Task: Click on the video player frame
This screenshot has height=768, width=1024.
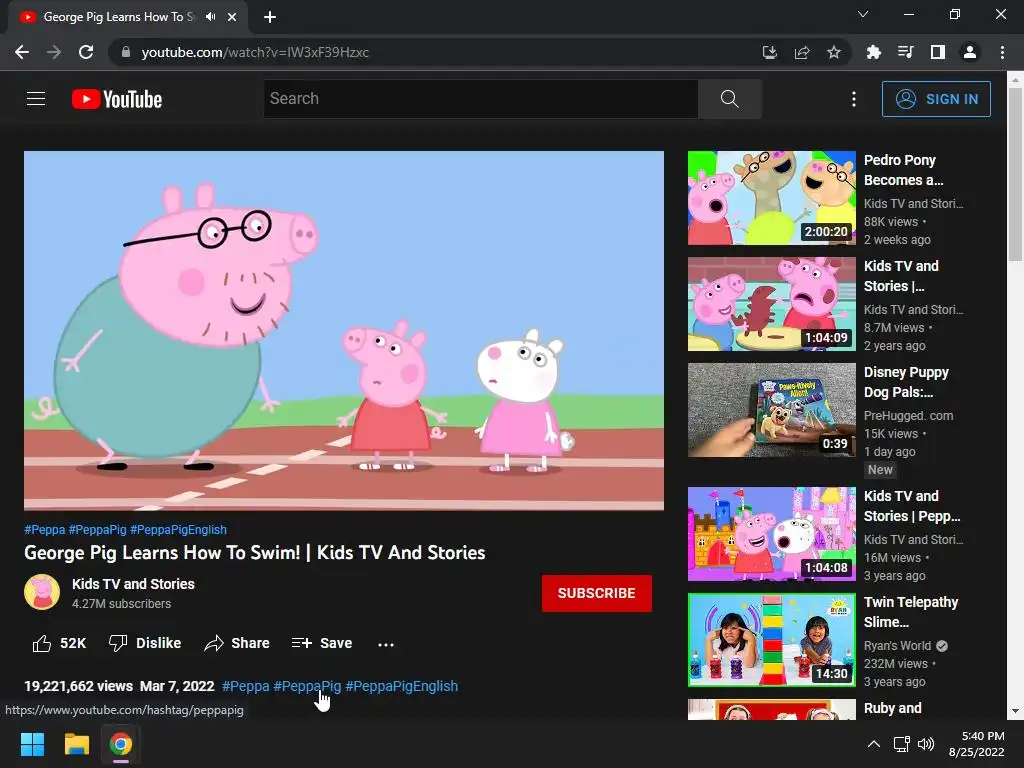Action: [344, 330]
